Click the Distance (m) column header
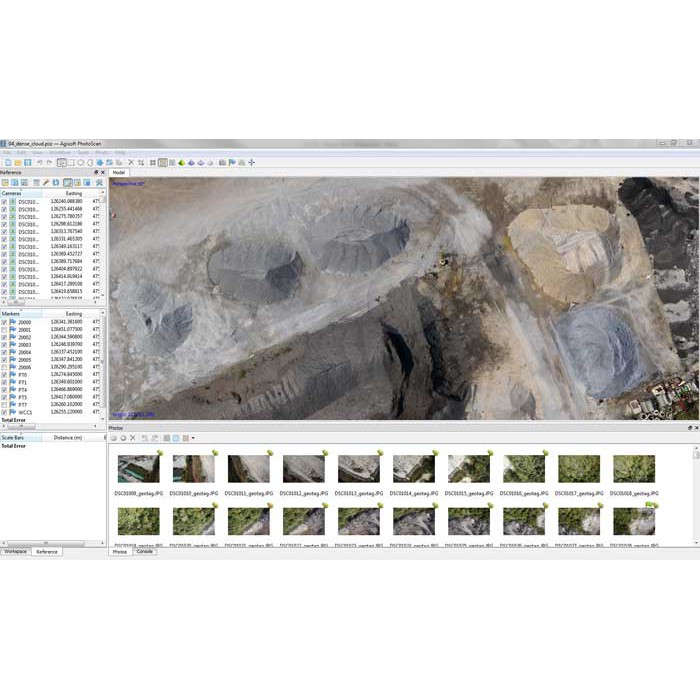The image size is (700, 700). 68,438
